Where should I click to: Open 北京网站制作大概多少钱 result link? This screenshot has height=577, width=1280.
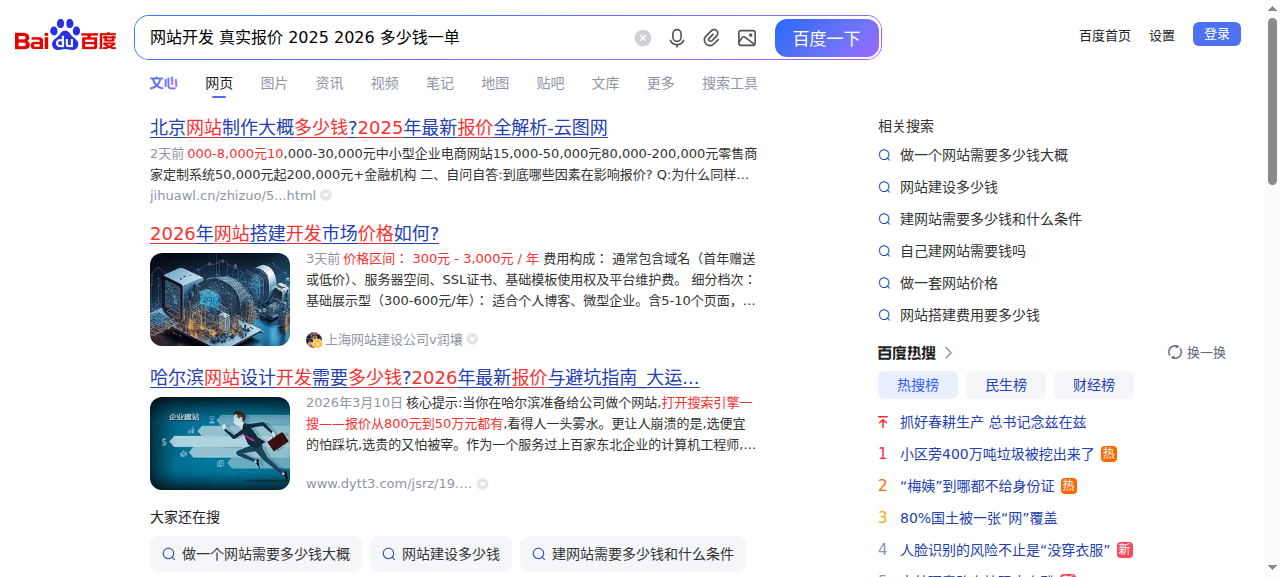click(378, 128)
